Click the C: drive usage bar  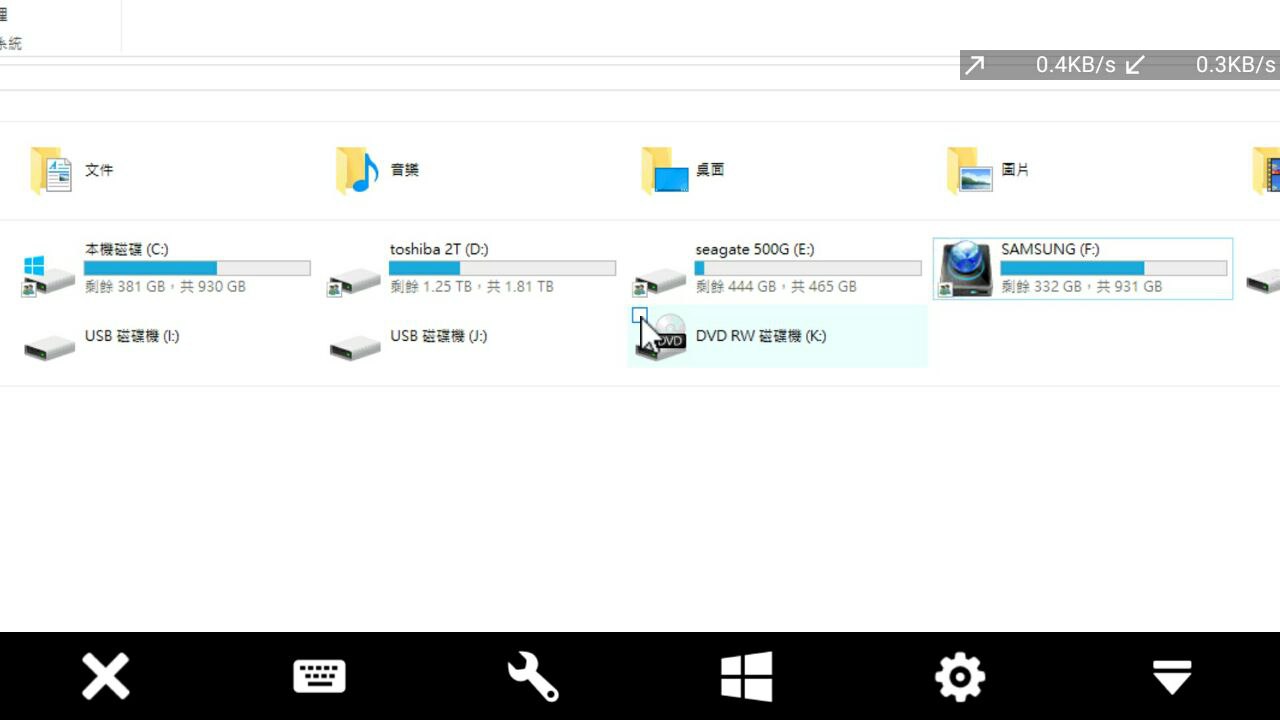[197, 268]
